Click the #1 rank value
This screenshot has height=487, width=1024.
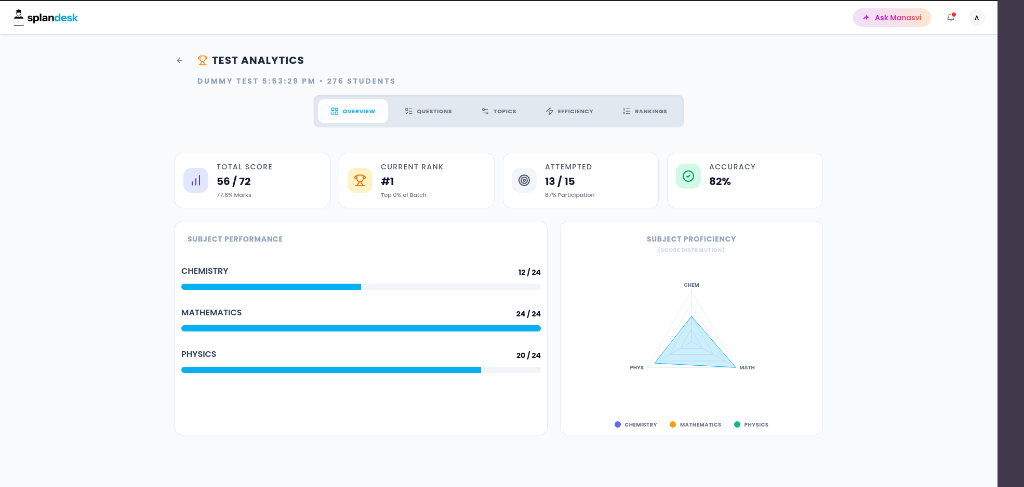(387, 181)
